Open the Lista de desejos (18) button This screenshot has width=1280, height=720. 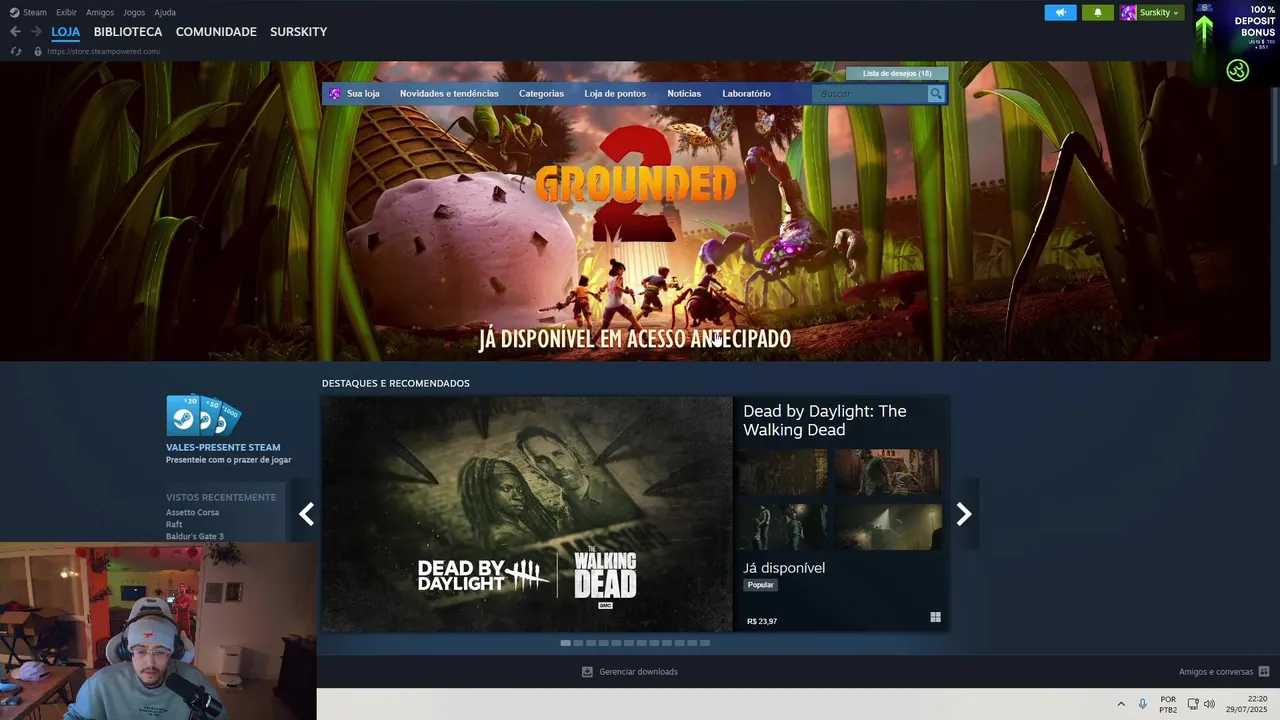(x=897, y=73)
